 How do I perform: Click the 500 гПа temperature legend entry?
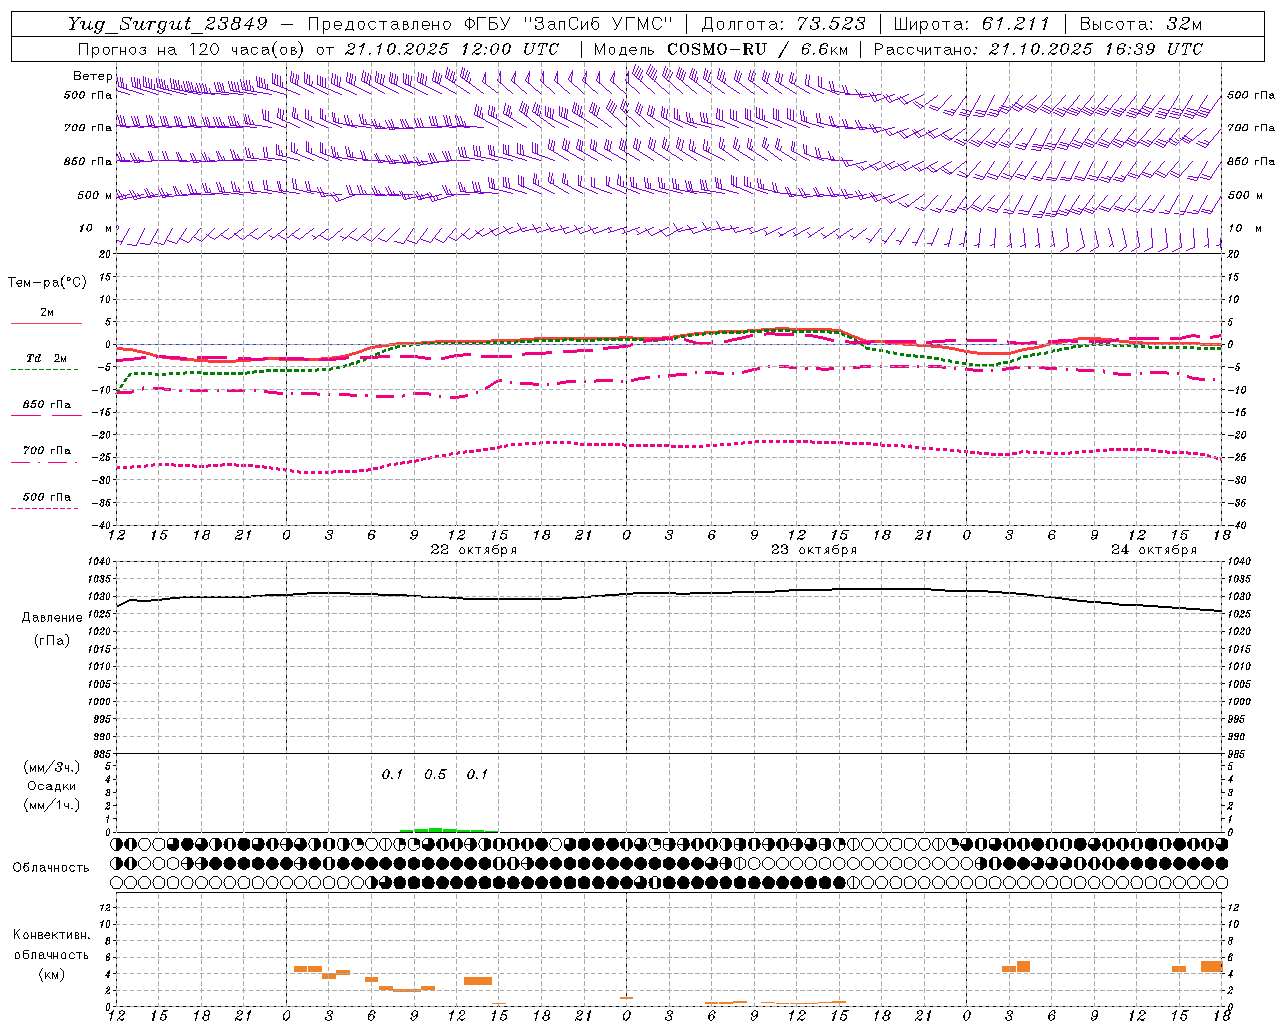pyautogui.click(x=47, y=497)
